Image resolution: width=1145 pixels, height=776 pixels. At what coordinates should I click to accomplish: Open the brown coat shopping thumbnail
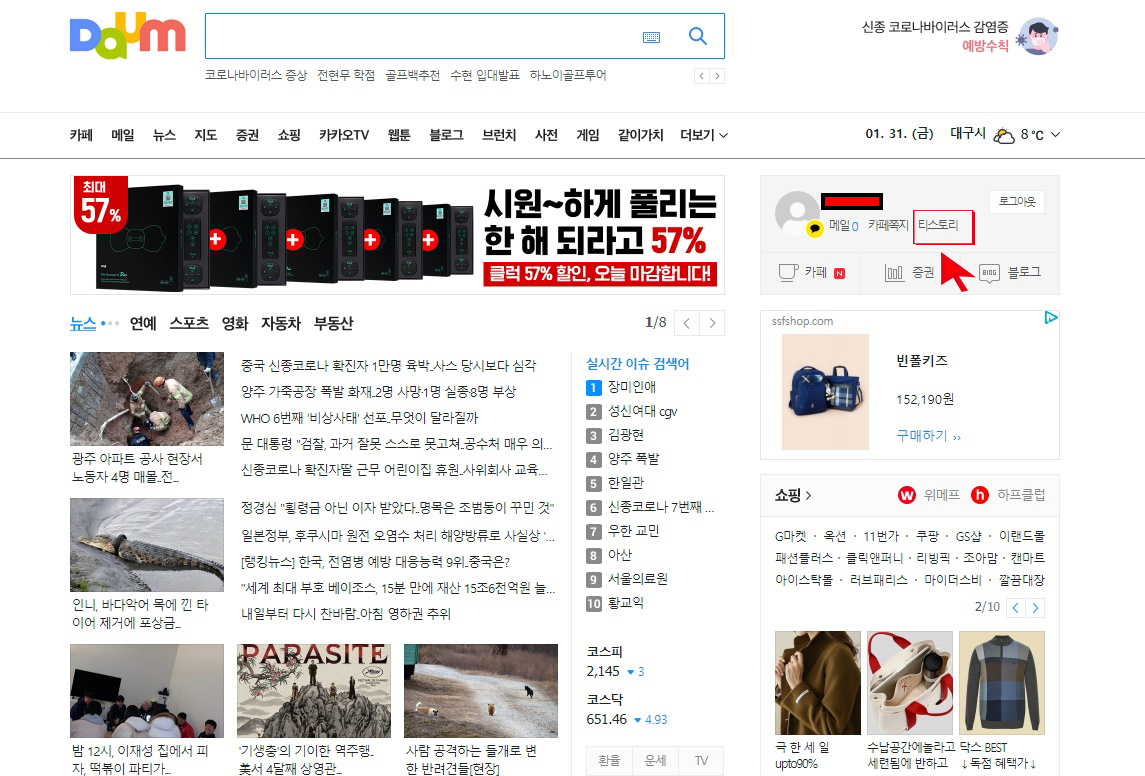pos(818,683)
